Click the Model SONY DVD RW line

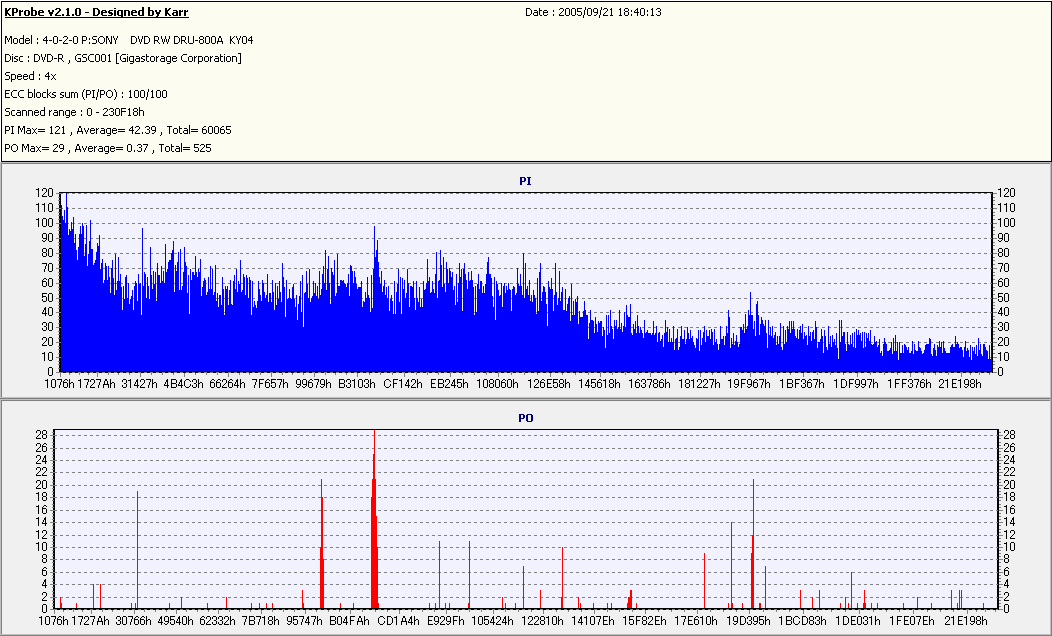[x=129, y=40]
